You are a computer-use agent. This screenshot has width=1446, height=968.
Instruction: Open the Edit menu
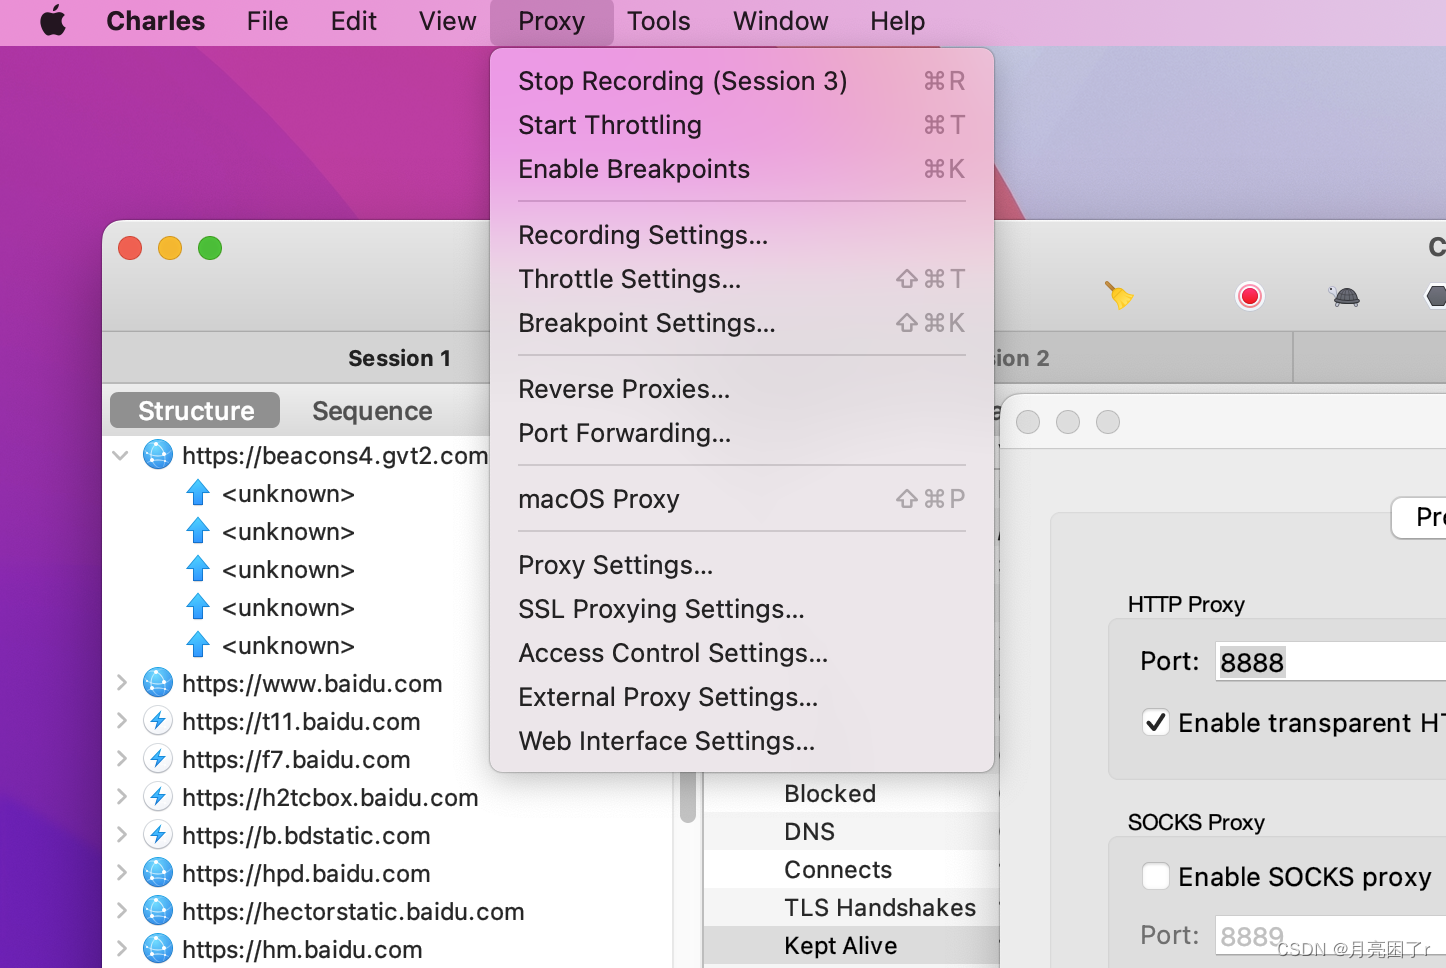pos(354,21)
